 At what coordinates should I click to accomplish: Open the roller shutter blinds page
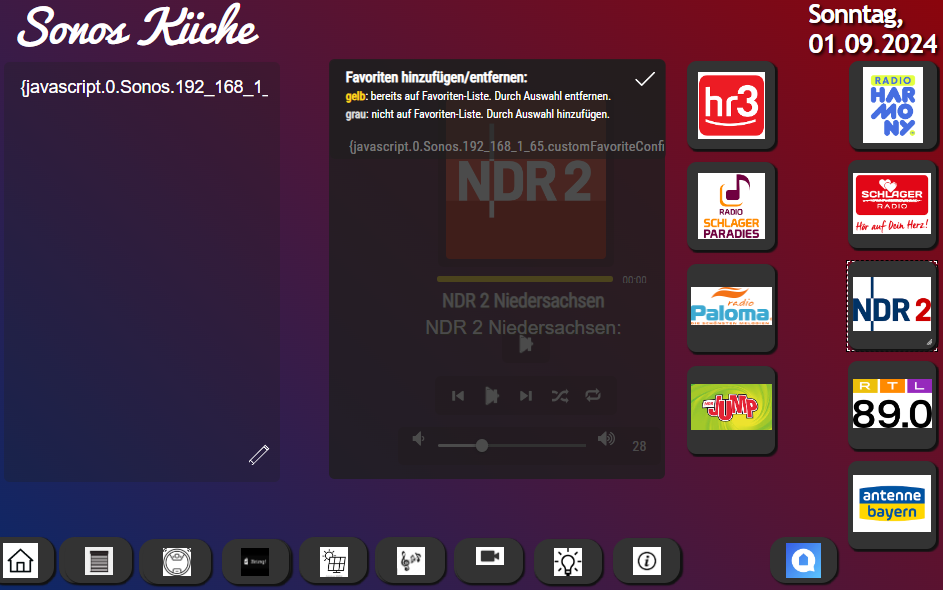click(x=97, y=561)
